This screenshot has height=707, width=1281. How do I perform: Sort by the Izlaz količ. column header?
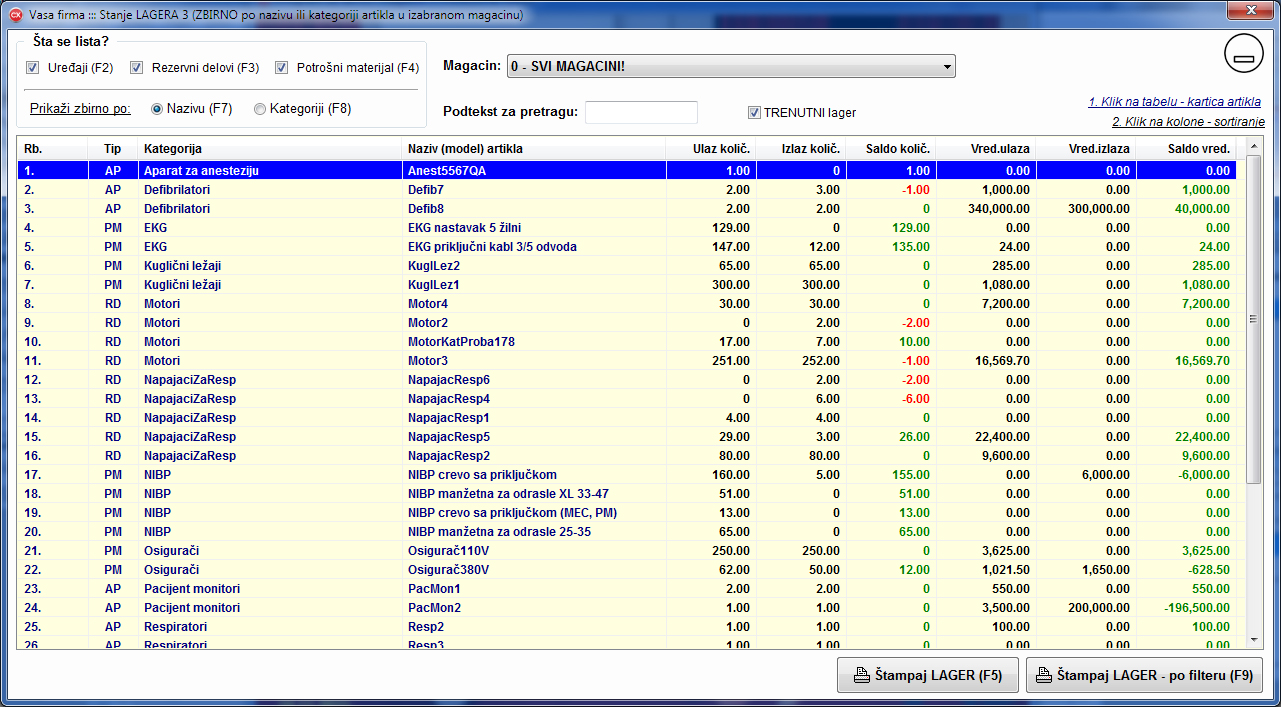tap(801, 149)
